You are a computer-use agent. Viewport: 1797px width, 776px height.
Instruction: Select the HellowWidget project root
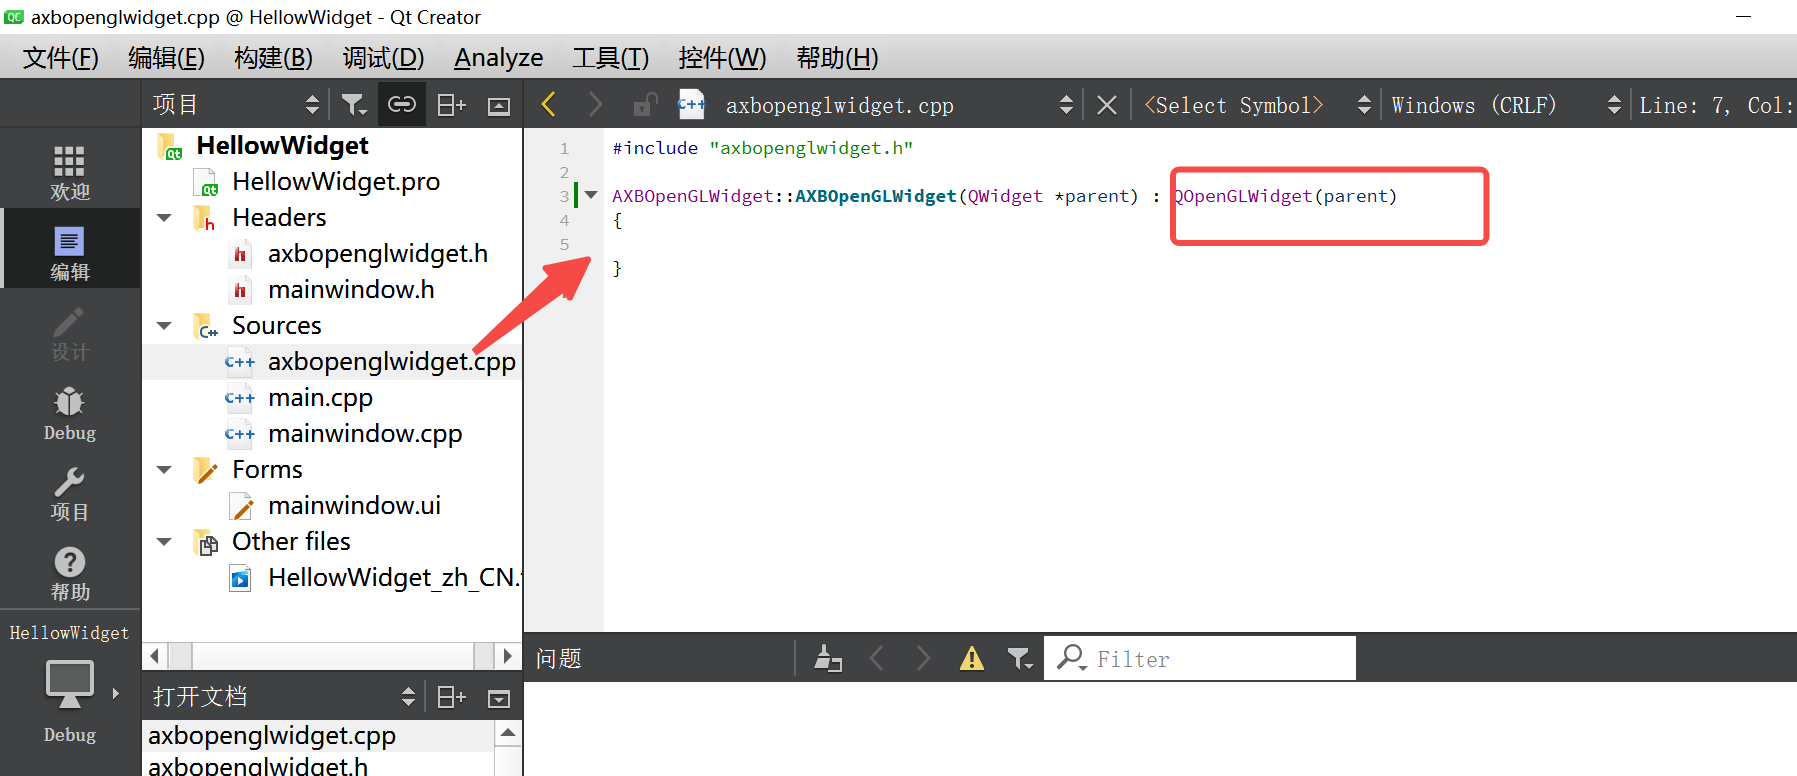click(x=282, y=146)
